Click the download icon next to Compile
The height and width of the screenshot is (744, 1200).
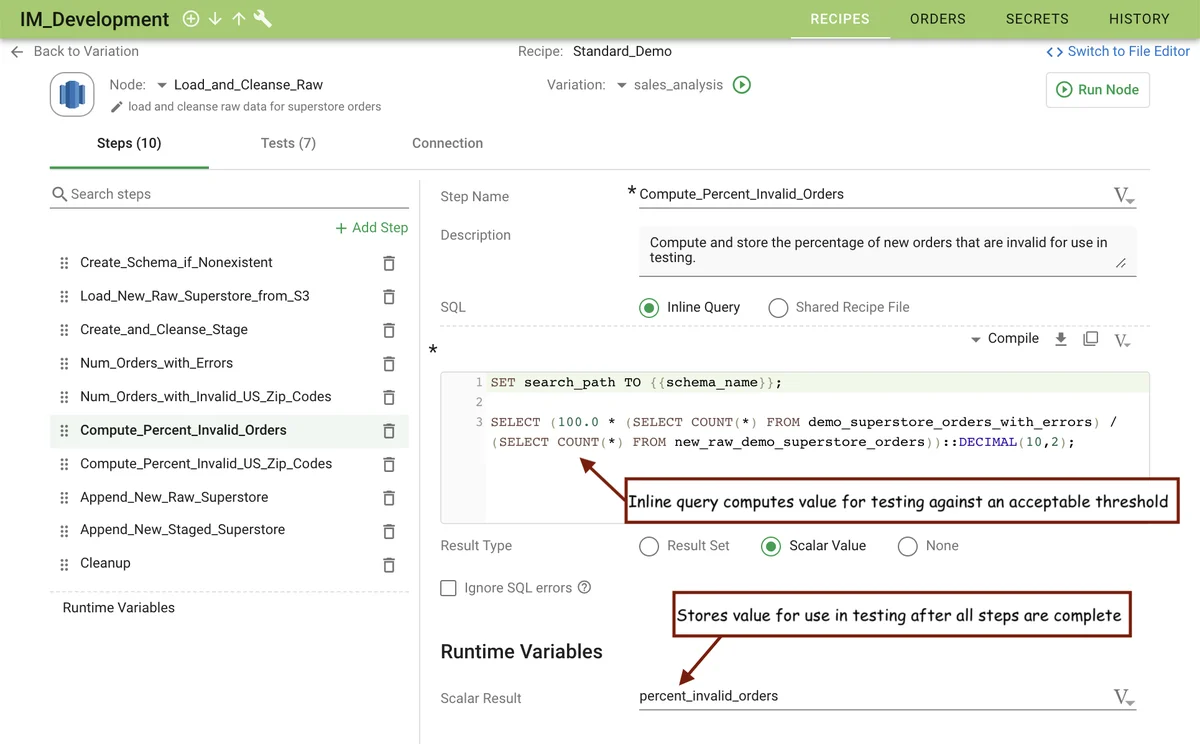[x=1061, y=339]
